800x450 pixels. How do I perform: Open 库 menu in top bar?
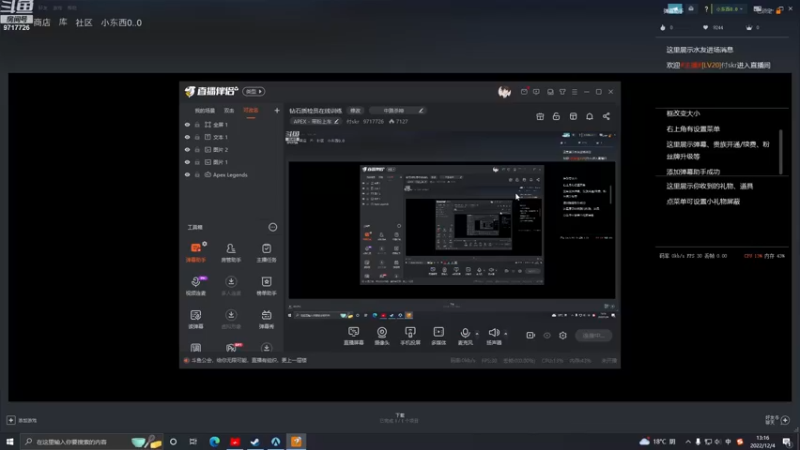(63, 22)
